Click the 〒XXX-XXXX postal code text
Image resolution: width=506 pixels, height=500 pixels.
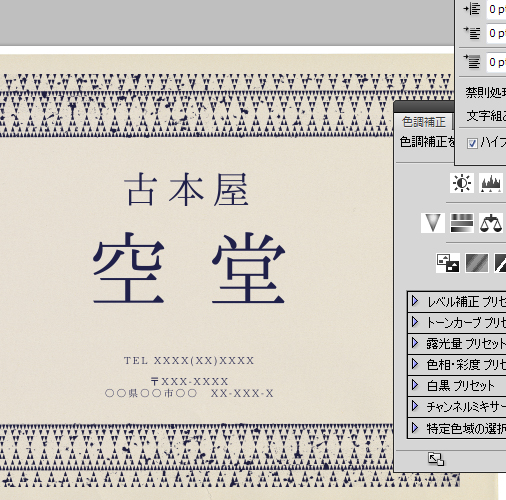[x=189, y=381]
